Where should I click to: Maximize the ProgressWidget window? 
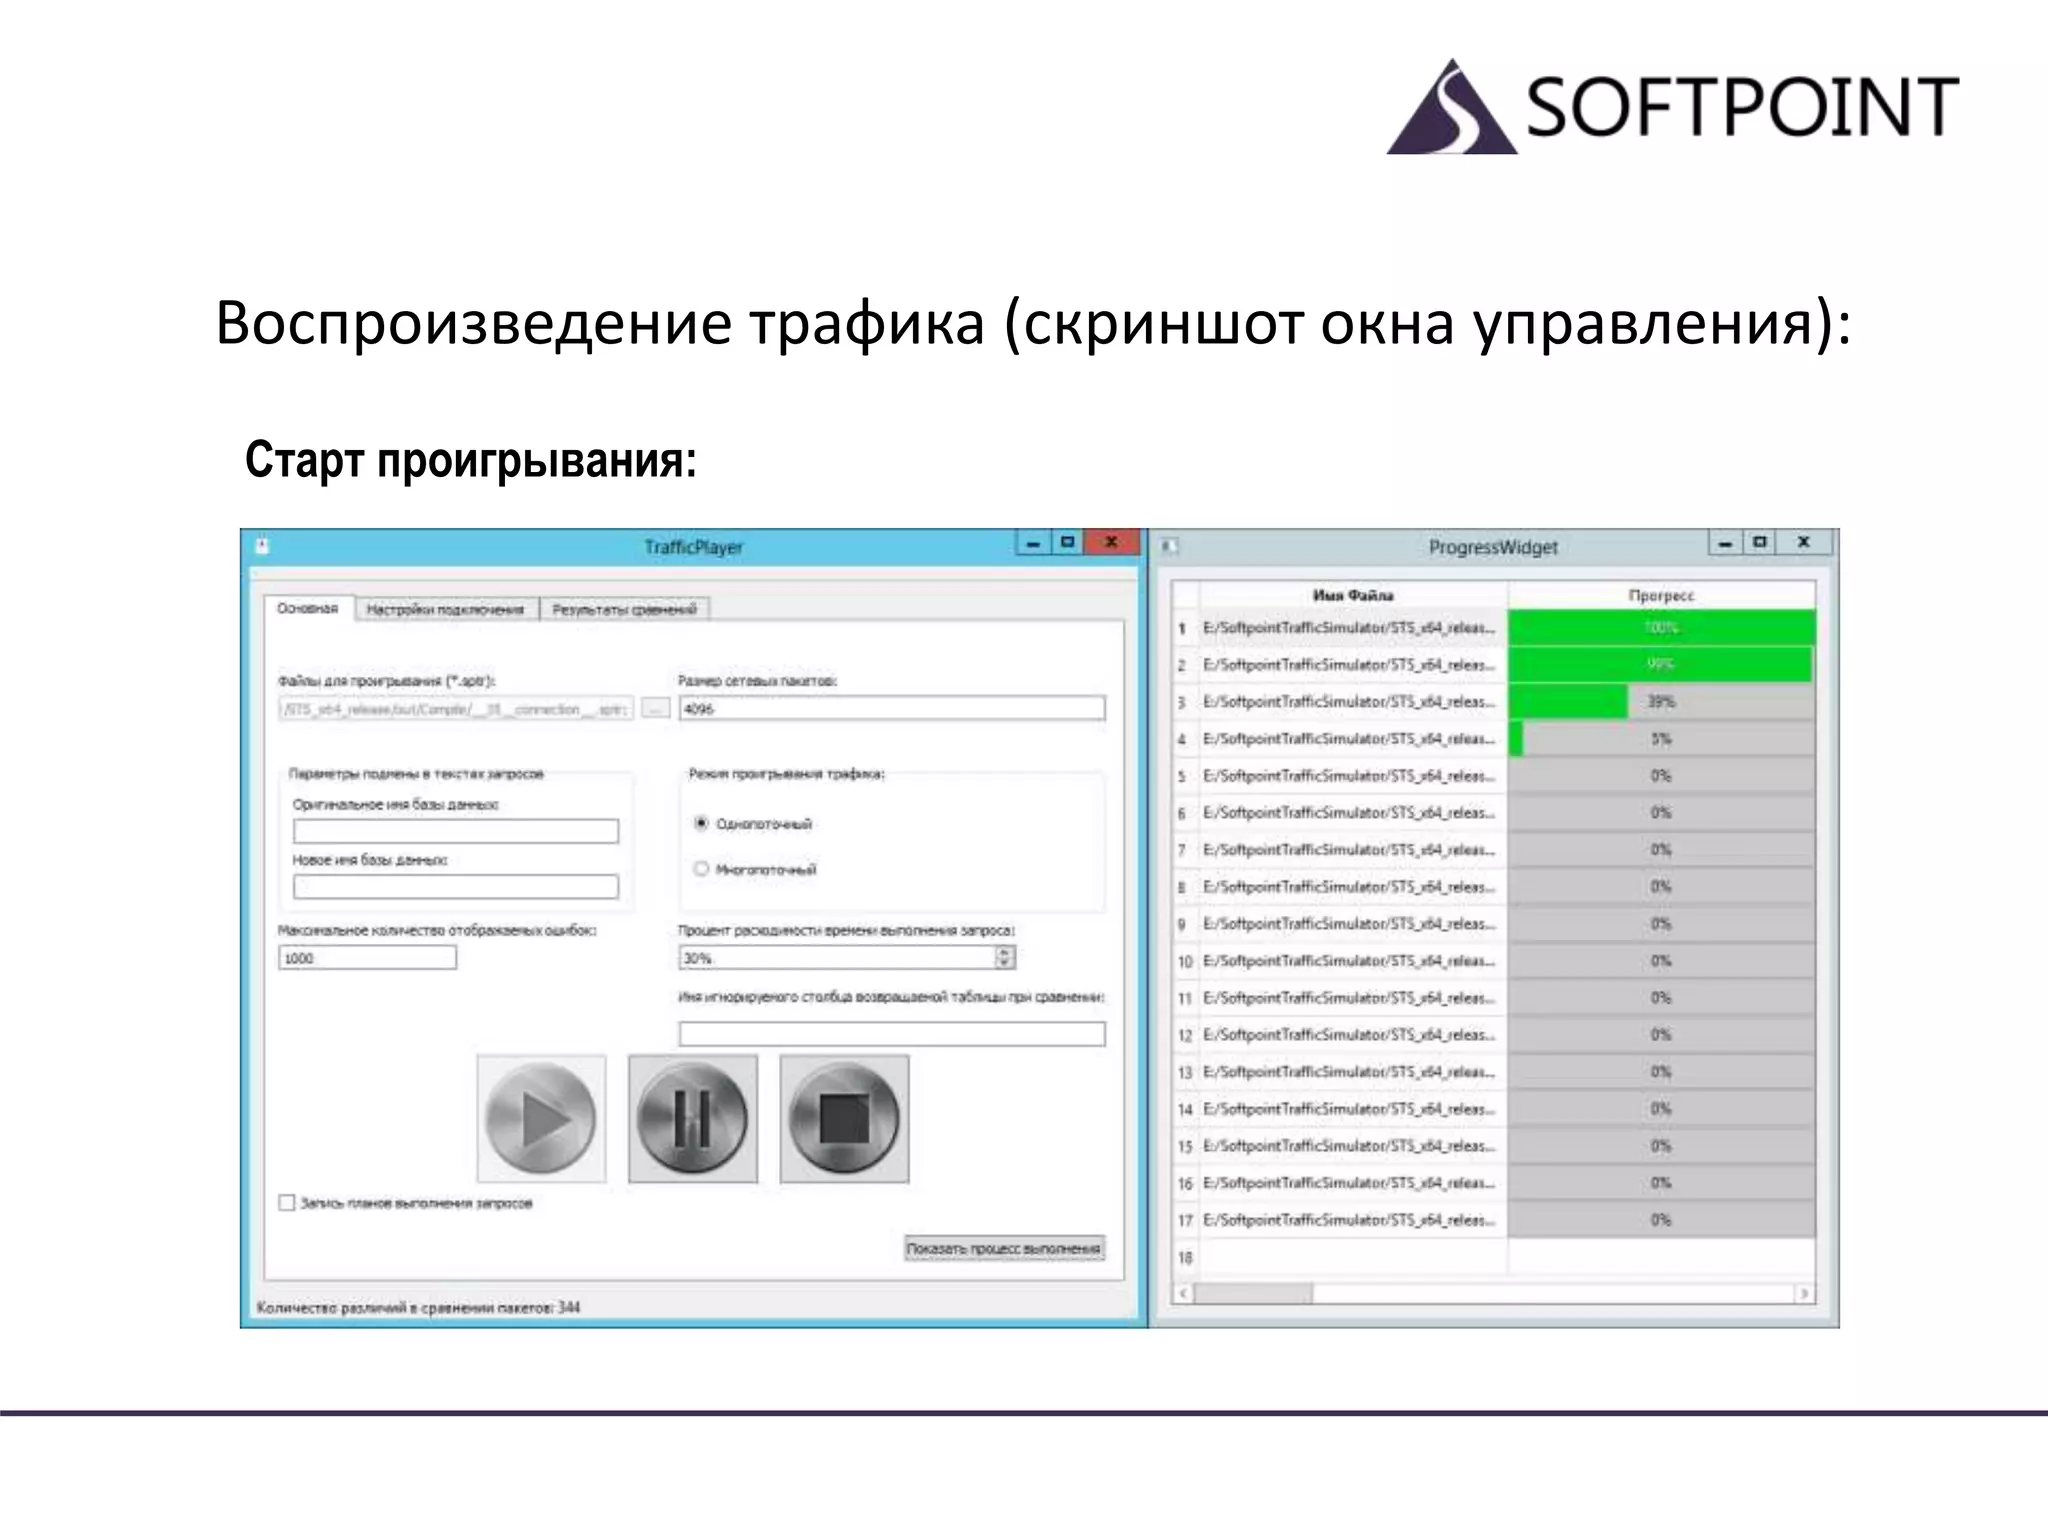(1759, 542)
